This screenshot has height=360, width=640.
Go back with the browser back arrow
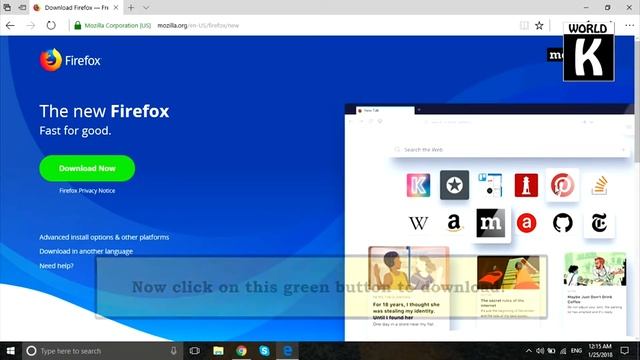pos(10,25)
